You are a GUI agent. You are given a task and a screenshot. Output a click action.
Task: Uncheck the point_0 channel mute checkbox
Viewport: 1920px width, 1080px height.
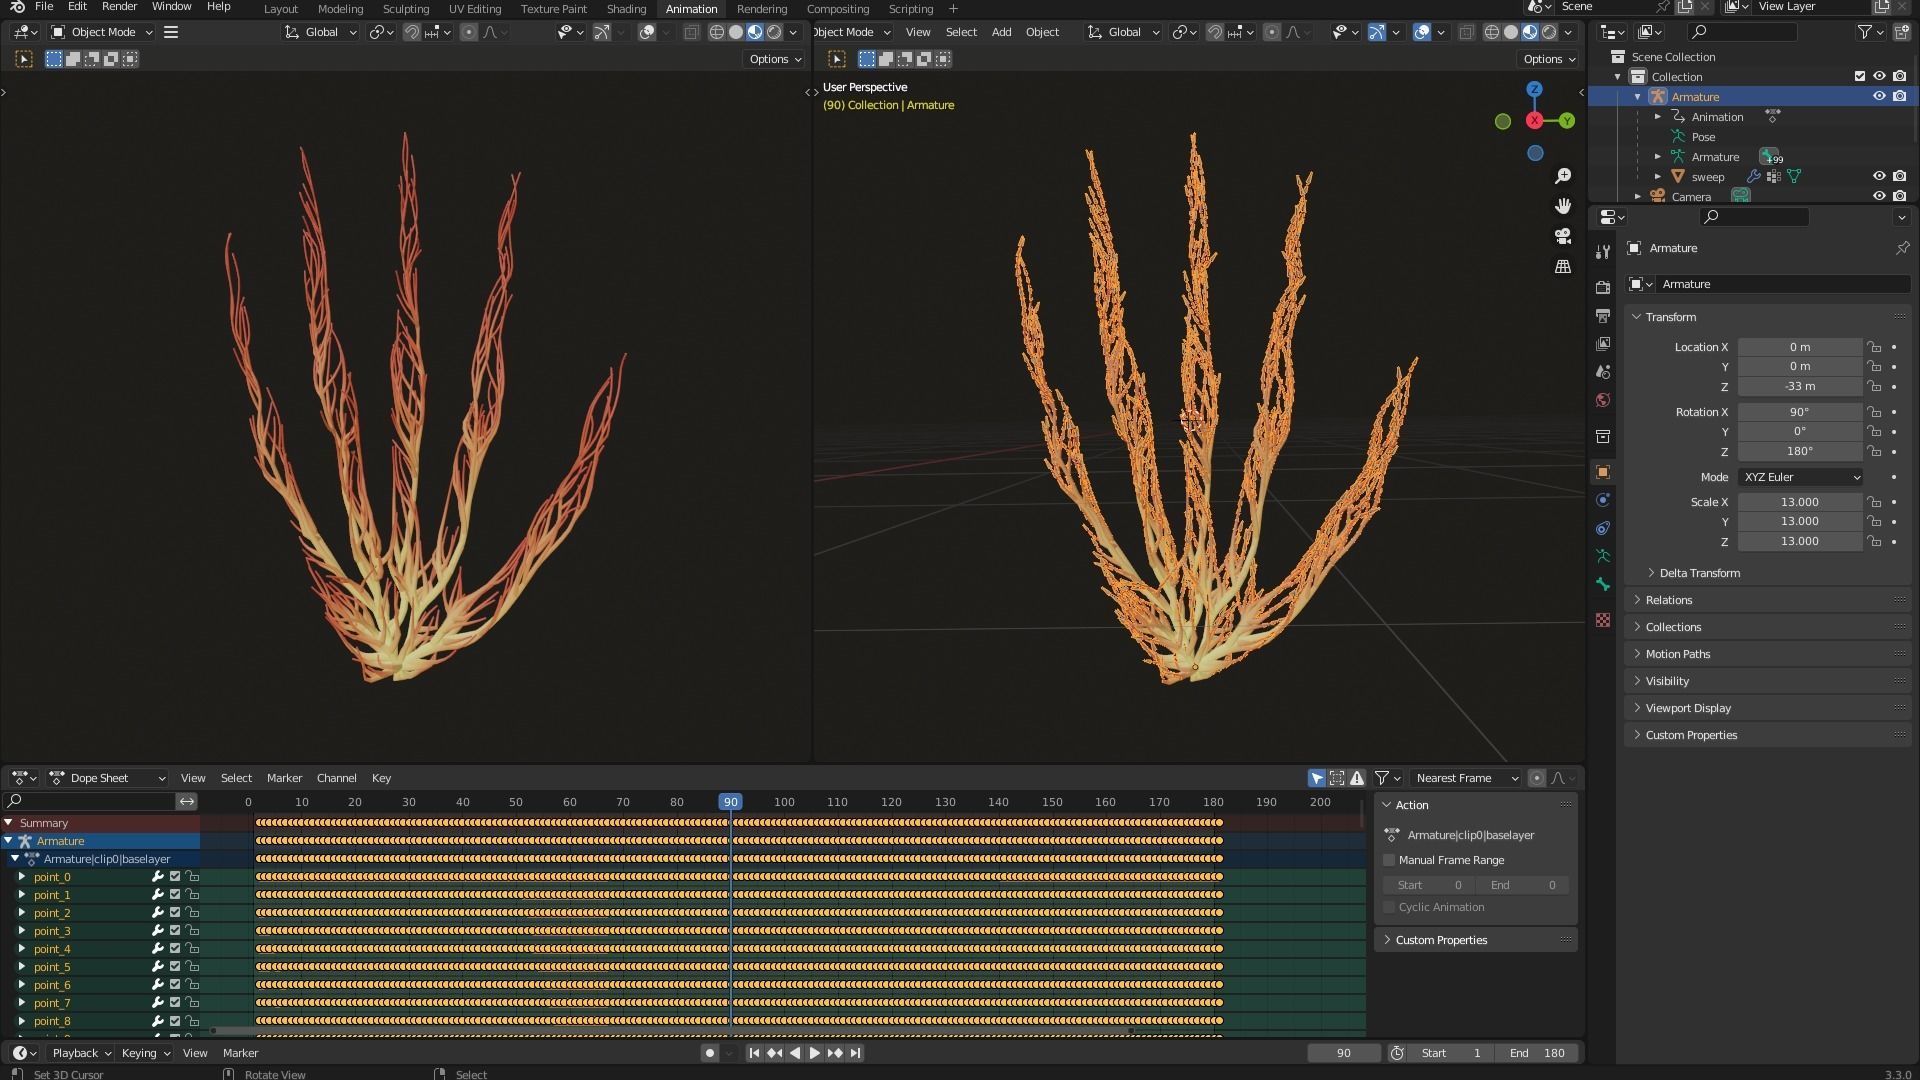coord(175,877)
